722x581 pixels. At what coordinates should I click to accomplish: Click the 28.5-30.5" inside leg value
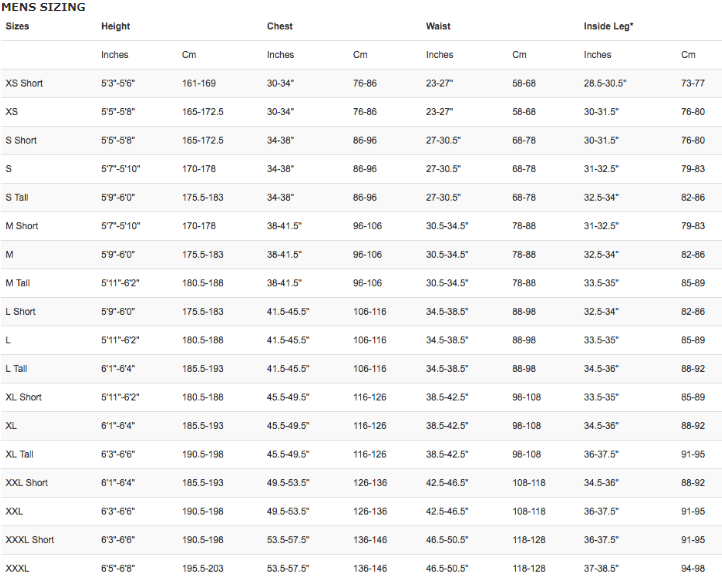(605, 83)
